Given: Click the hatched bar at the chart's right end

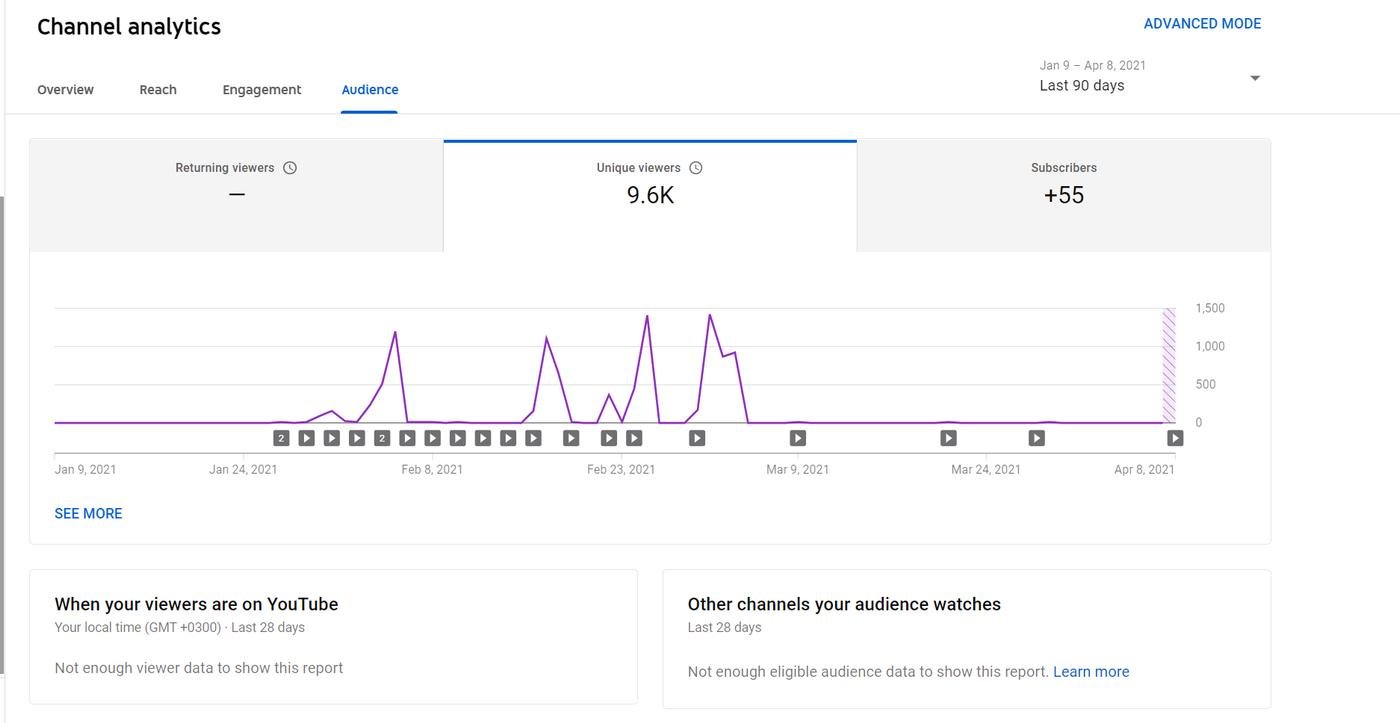Looking at the screenshot, I should [x=1168, y=366].
